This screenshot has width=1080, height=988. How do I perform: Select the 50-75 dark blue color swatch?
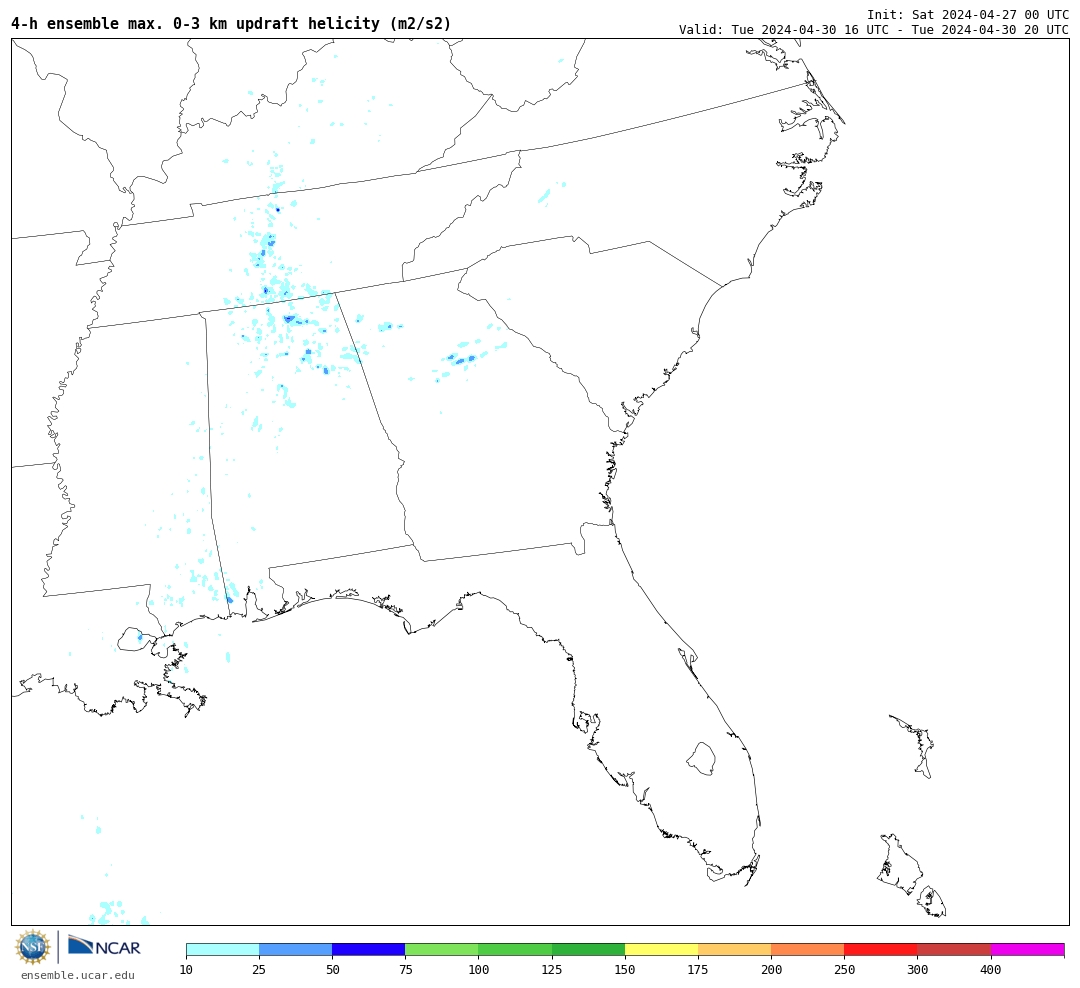coord(368,949)
